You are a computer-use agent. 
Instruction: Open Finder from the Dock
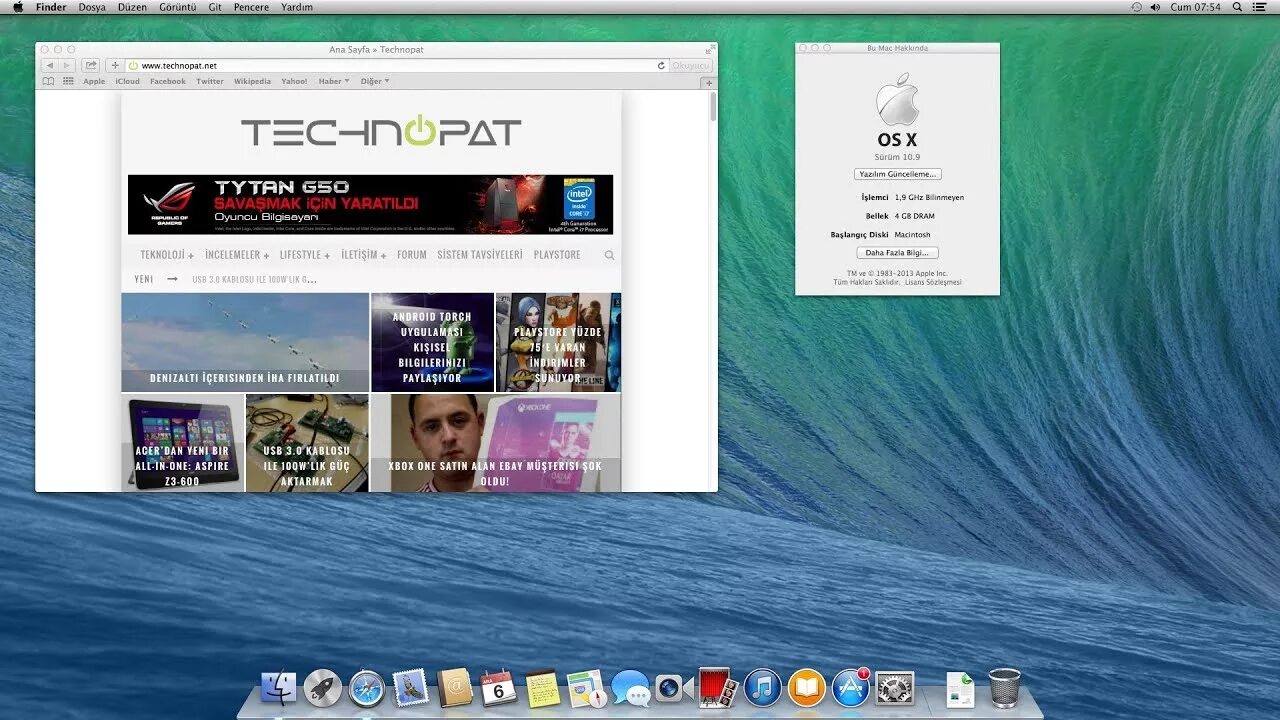tap(278, 688)
